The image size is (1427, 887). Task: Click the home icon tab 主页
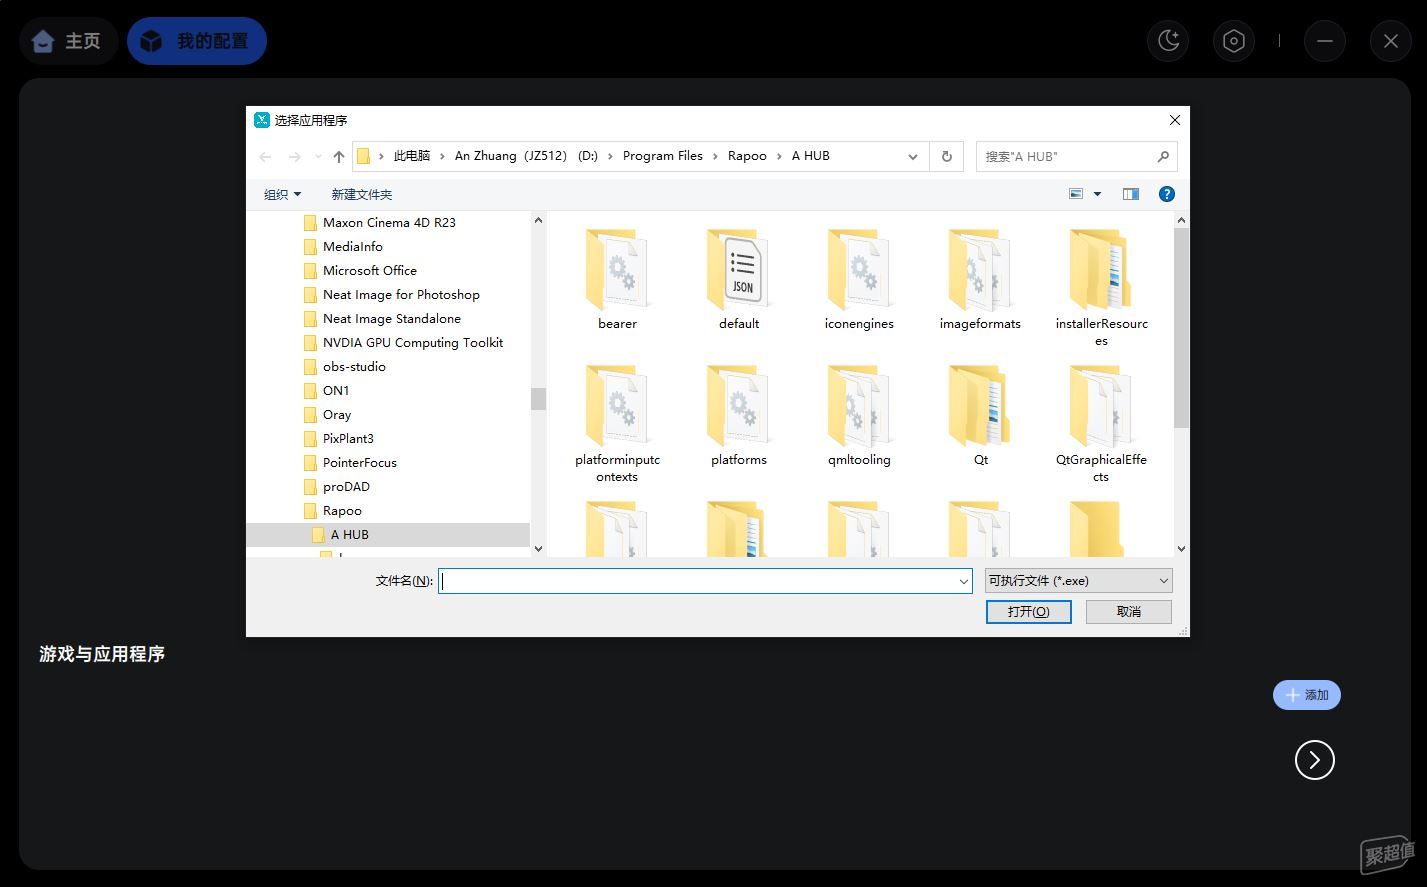click(x=68, y=41)
